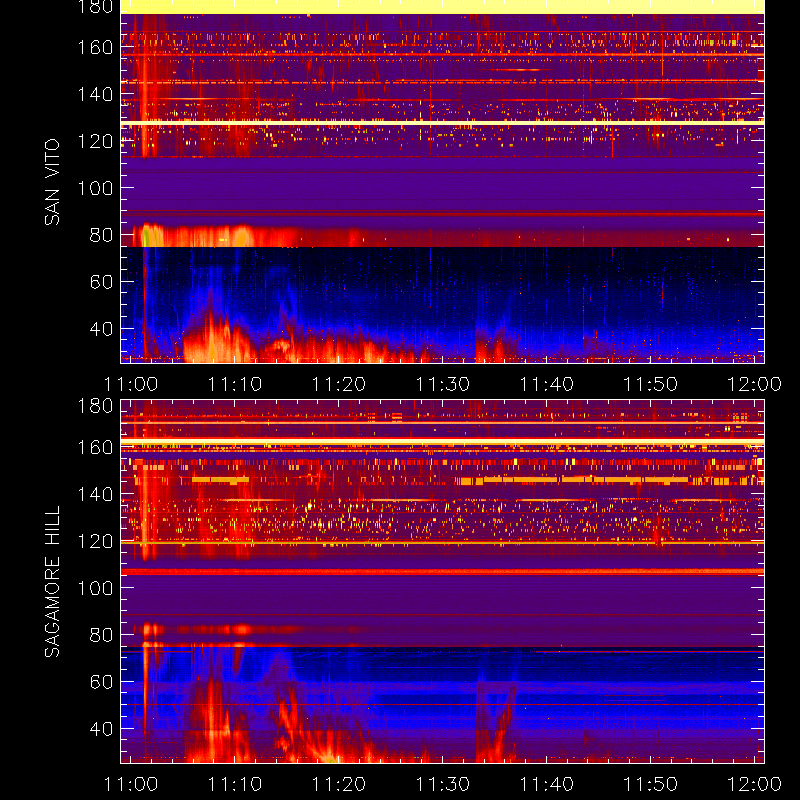The image size is (800, 800).
Task: Click the 11:40 time label under Sagamore Hill plot
Action: tap(546, 784)
